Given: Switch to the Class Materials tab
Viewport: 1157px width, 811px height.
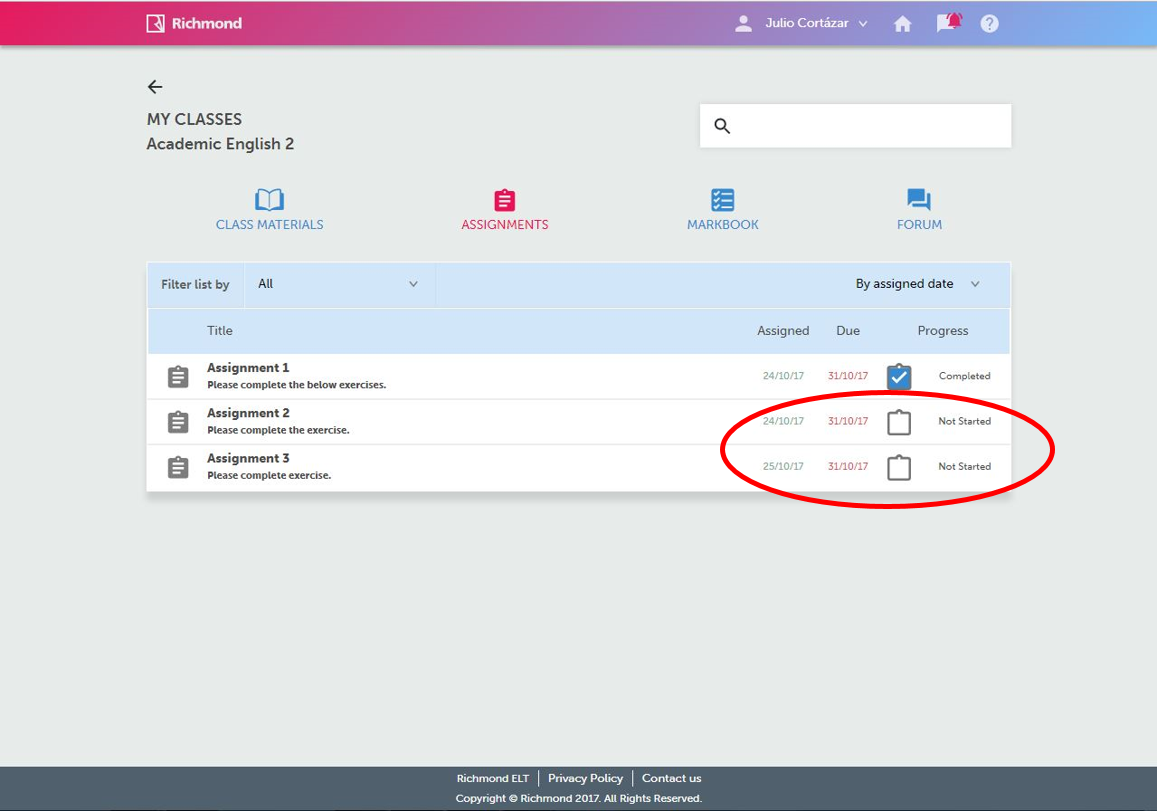Looking at the screenshot, I should pos(269,210).
